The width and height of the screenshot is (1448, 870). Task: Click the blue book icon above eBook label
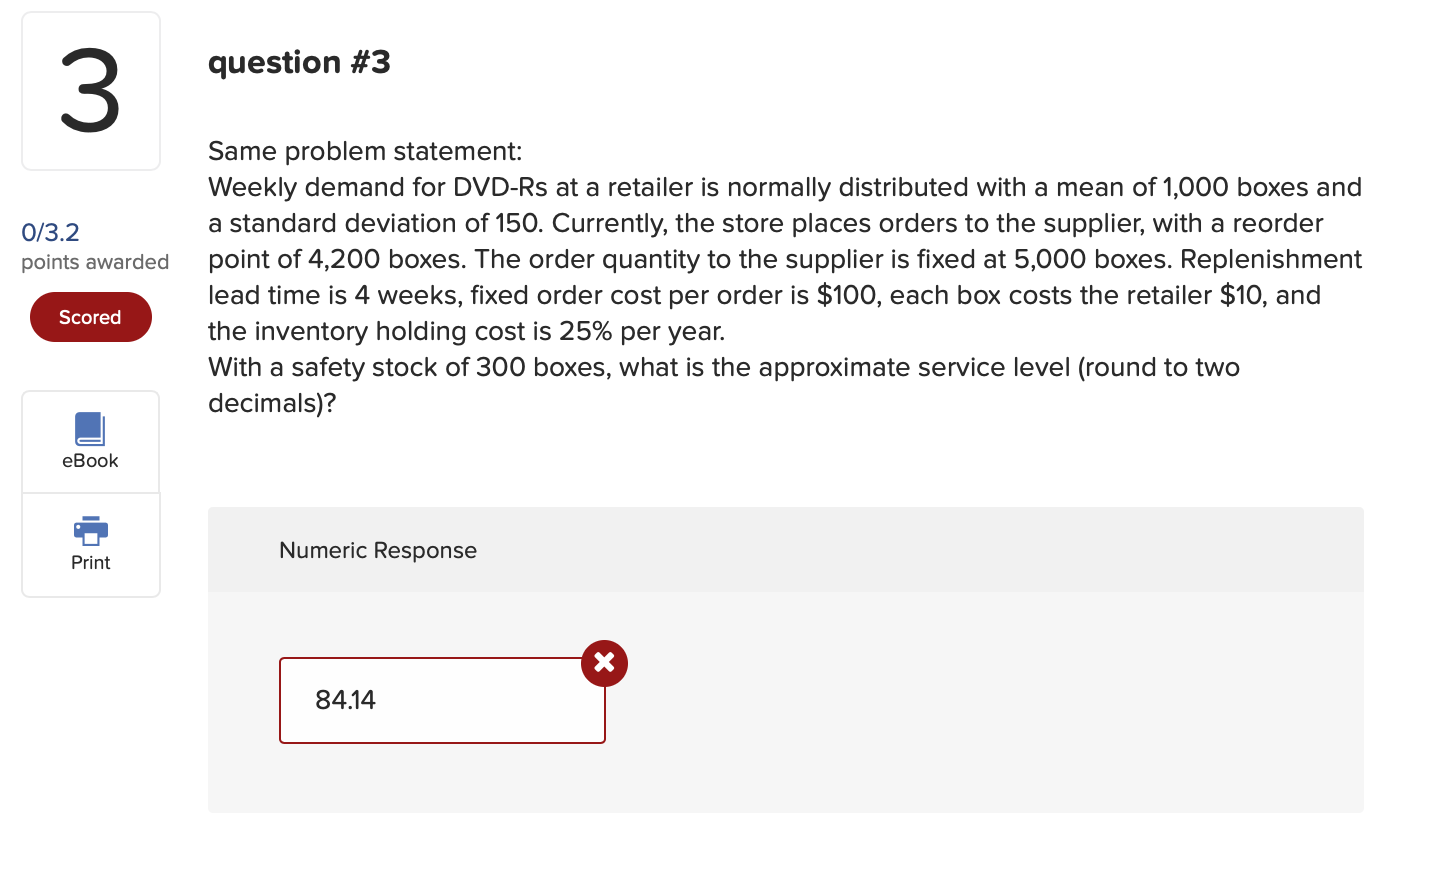(90, 430)
